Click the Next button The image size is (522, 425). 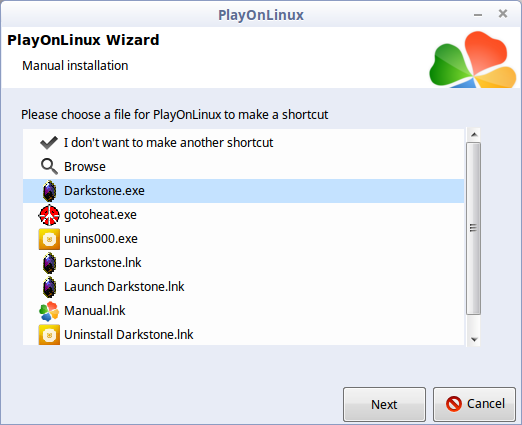384,404
